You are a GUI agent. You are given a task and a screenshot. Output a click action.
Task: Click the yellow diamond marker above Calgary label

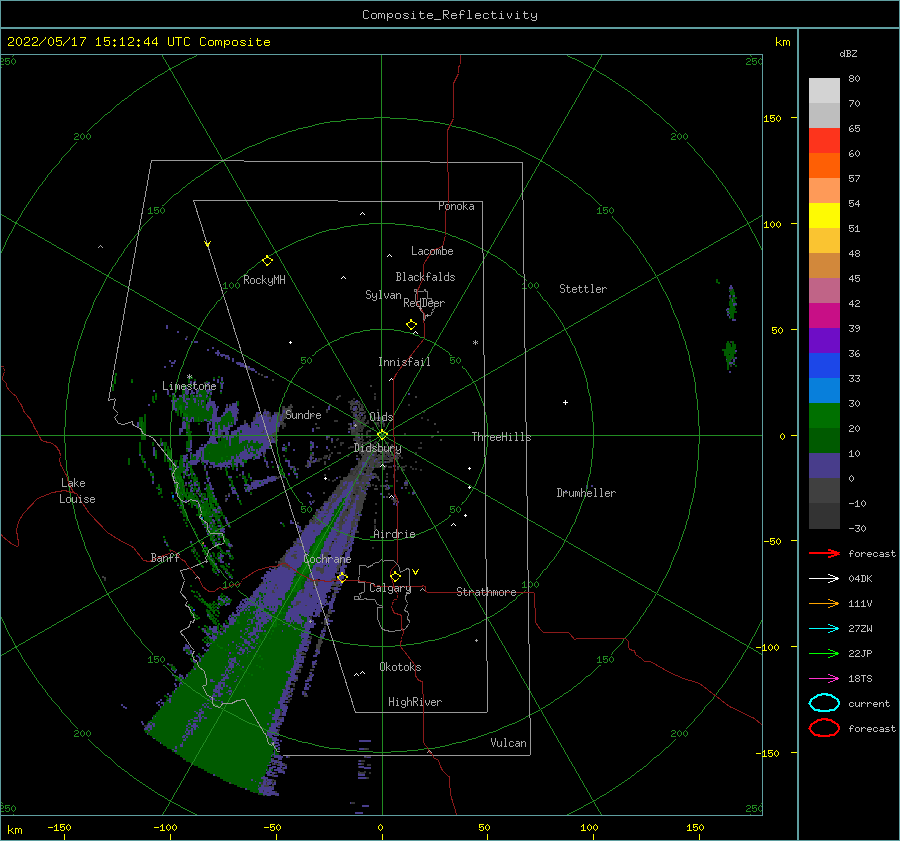click(x=395, y=576)
